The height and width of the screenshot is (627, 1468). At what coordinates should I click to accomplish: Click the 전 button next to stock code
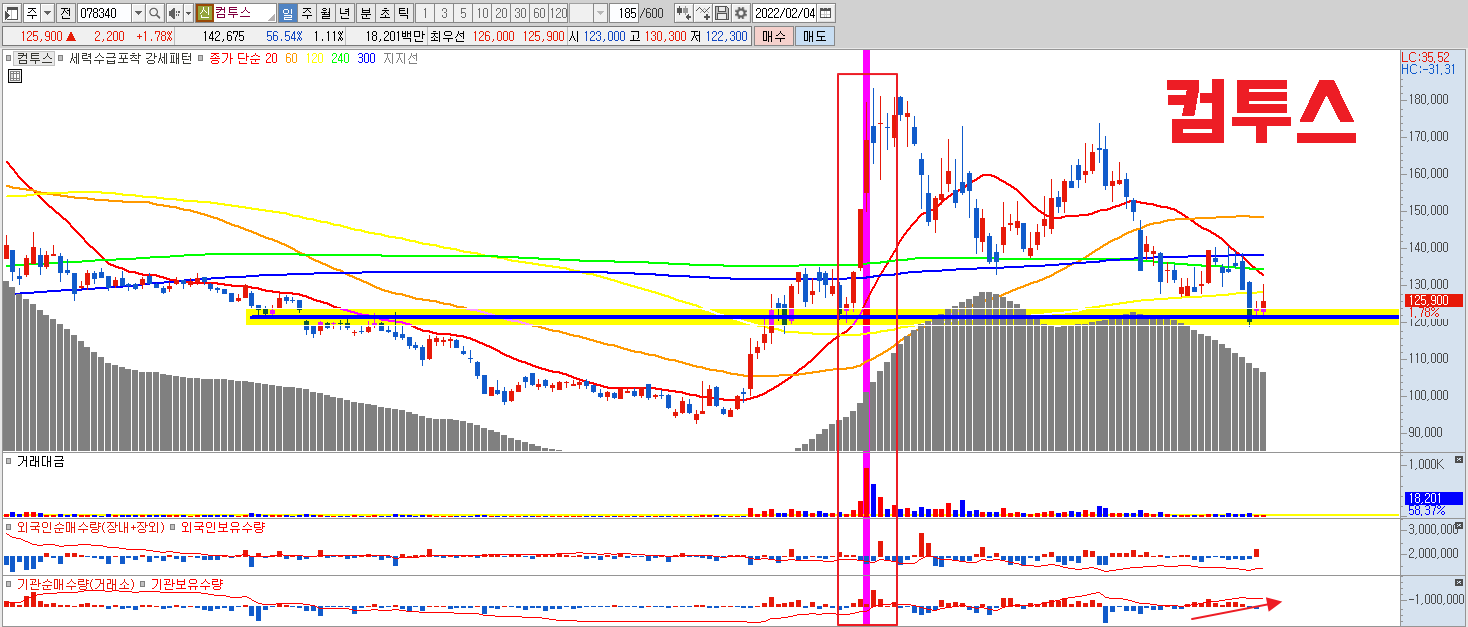tap(66, 13)
